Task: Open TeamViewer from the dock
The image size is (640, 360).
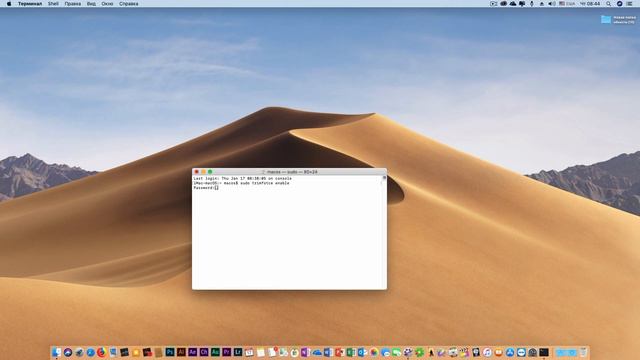Action: (521, 352)
